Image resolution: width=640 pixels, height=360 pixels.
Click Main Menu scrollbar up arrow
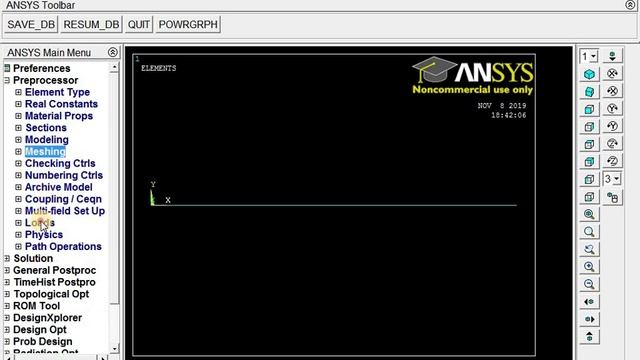click(x=114, y=67)
